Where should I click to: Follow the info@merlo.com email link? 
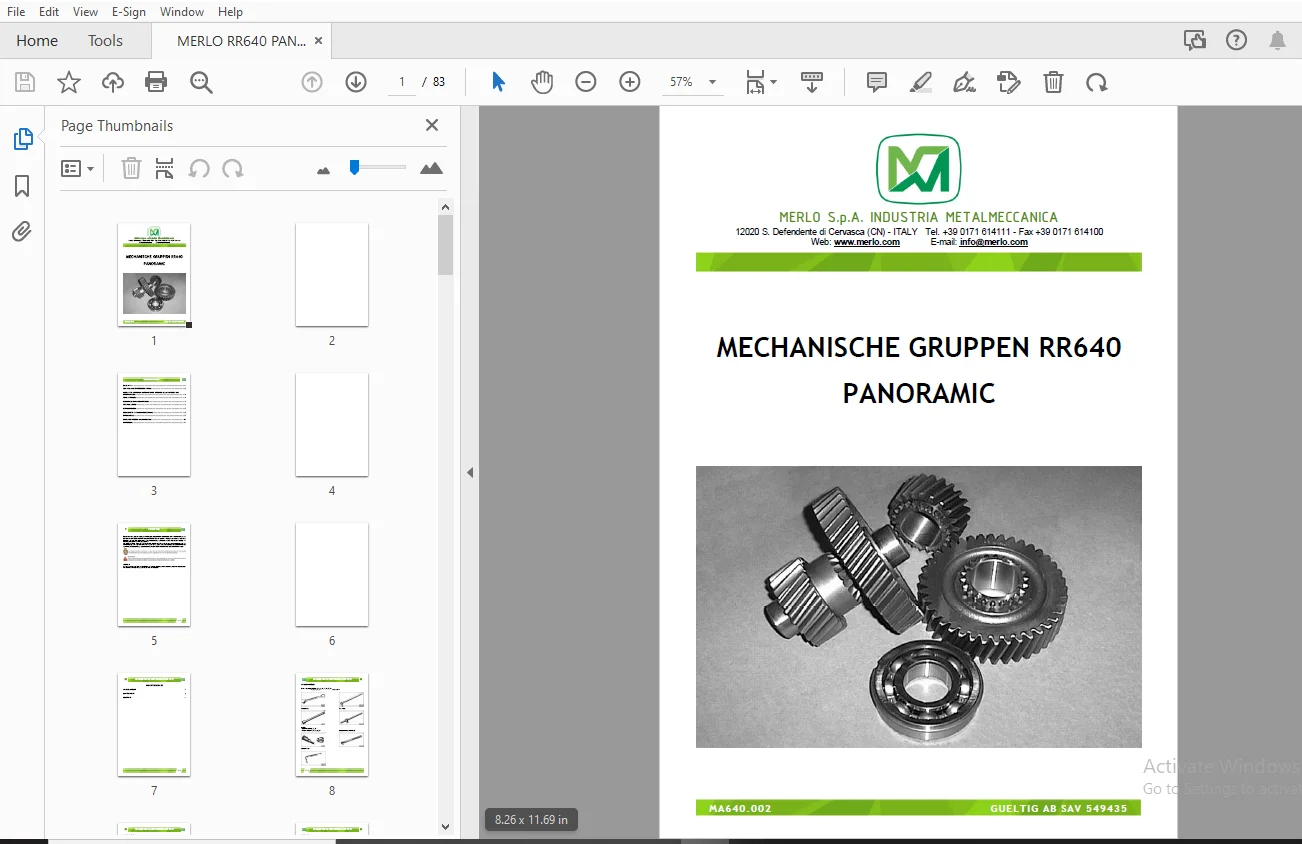click(x=994, y=242)
